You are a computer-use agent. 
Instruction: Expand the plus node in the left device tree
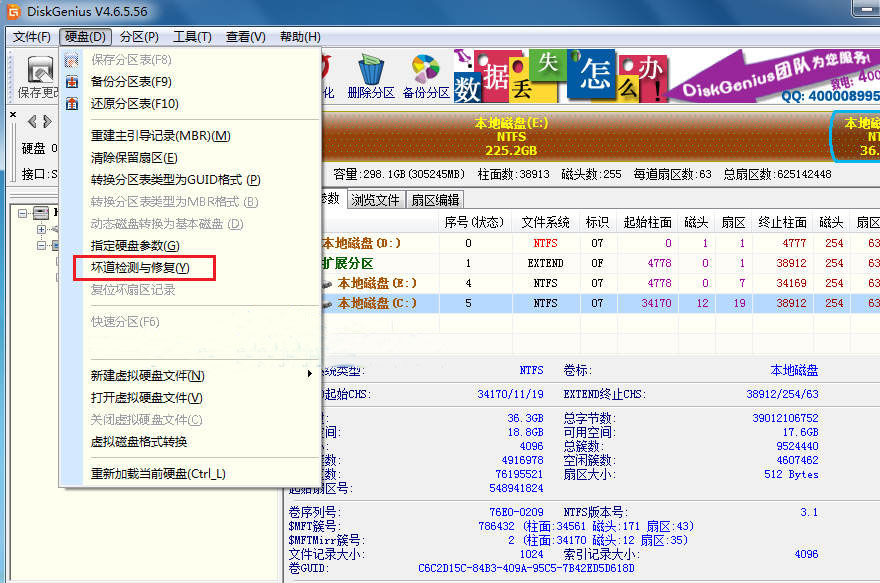pyautogui.click(x=41, y=230)
